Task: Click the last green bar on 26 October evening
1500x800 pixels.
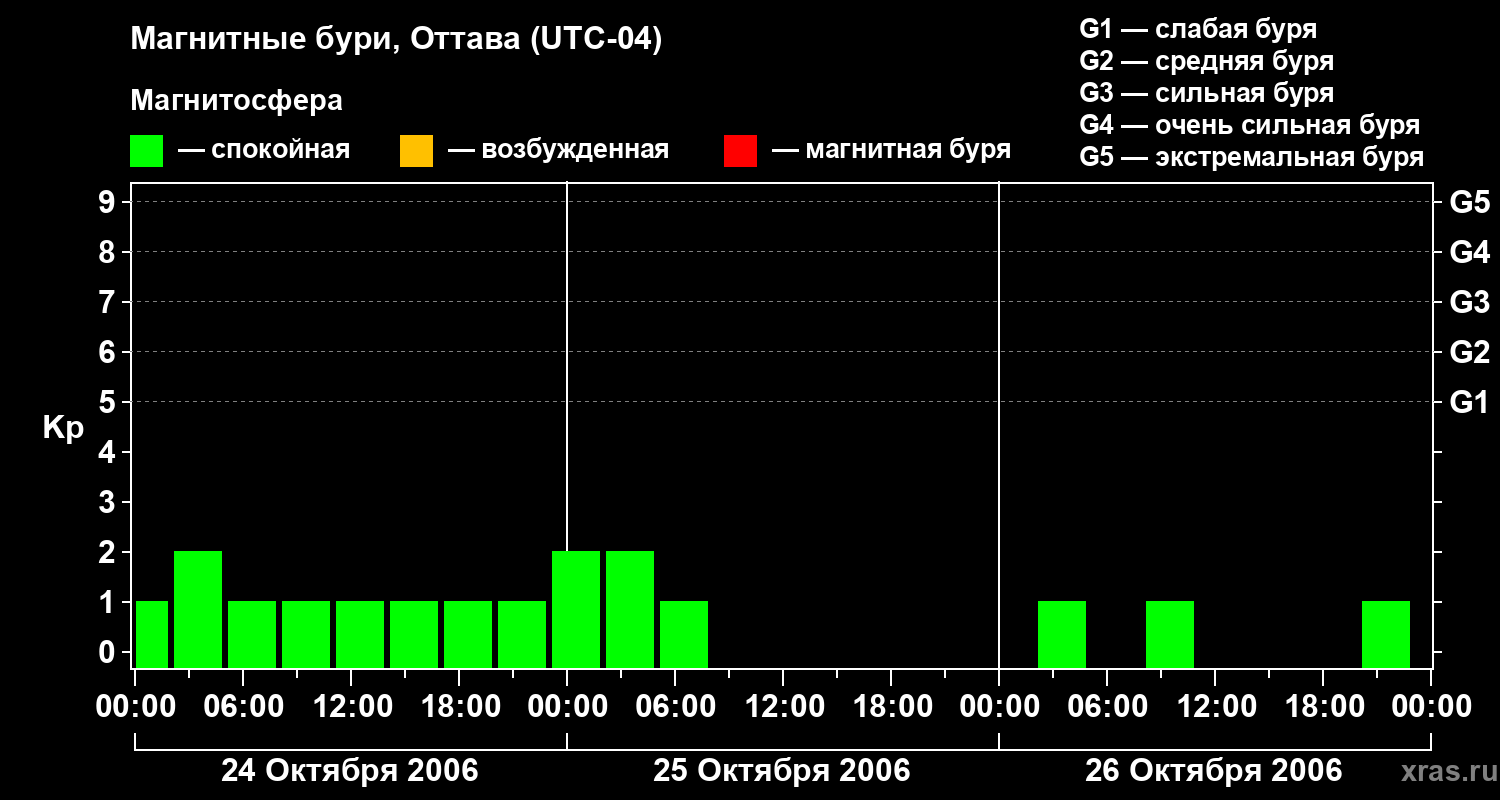Action: click(x=1386, y=635)
